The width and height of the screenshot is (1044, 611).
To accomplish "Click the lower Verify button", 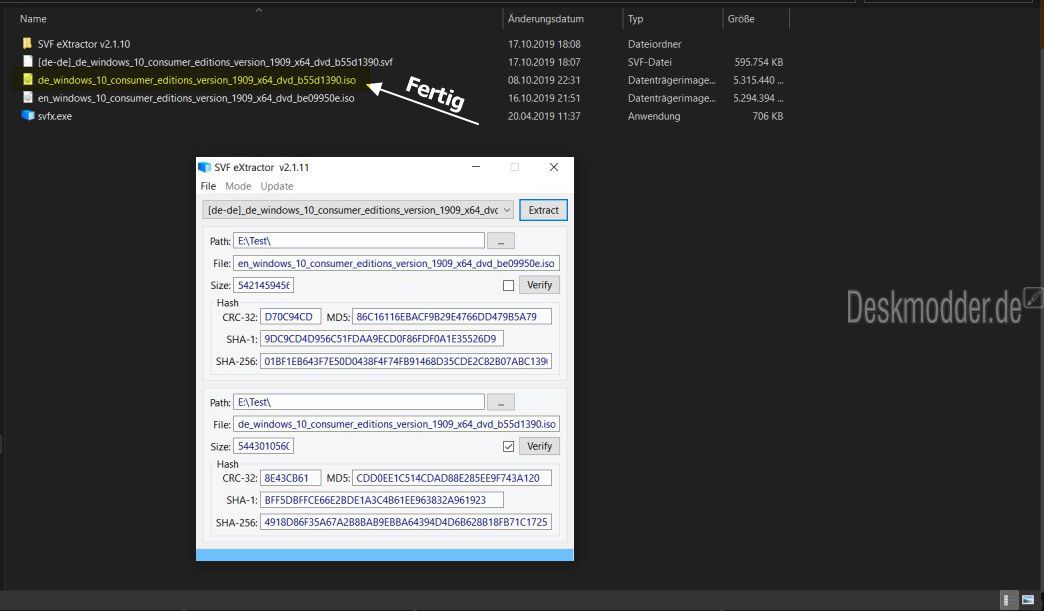I will [539, 446].
